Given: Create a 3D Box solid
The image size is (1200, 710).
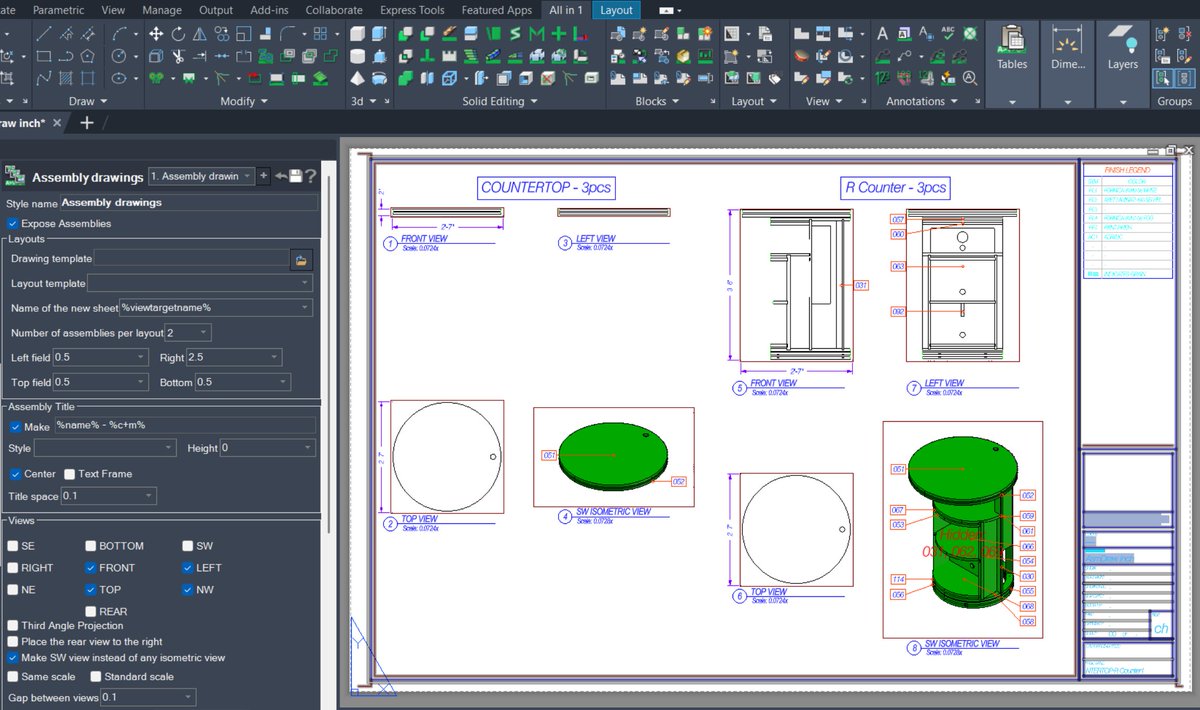Looking at the screenshot, I should point(358,33).
